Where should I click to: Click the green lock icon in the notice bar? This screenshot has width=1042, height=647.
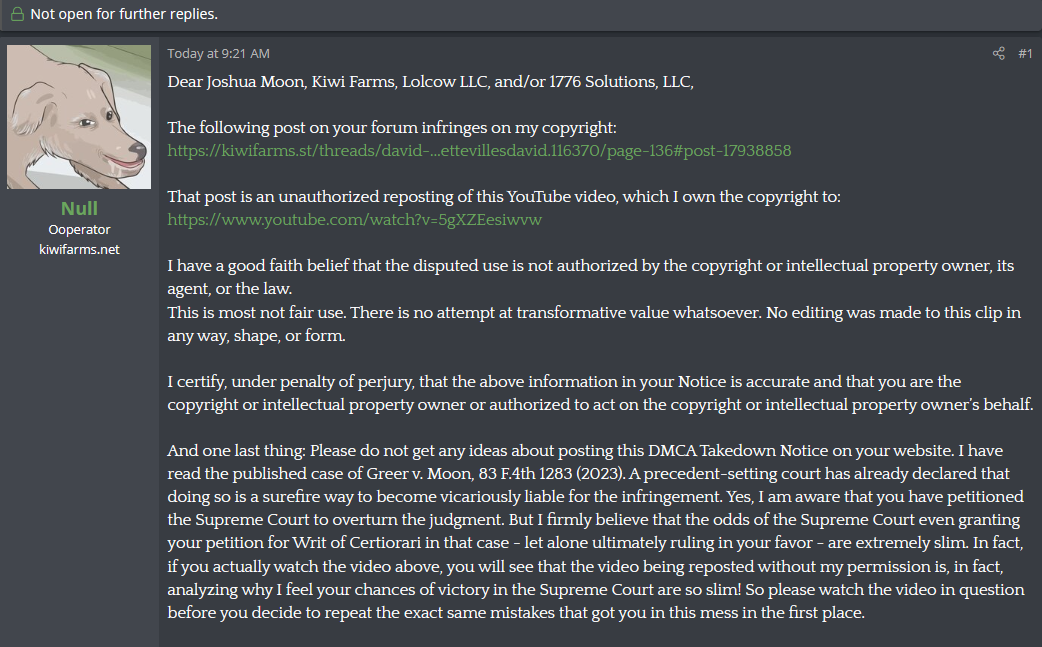17,14
